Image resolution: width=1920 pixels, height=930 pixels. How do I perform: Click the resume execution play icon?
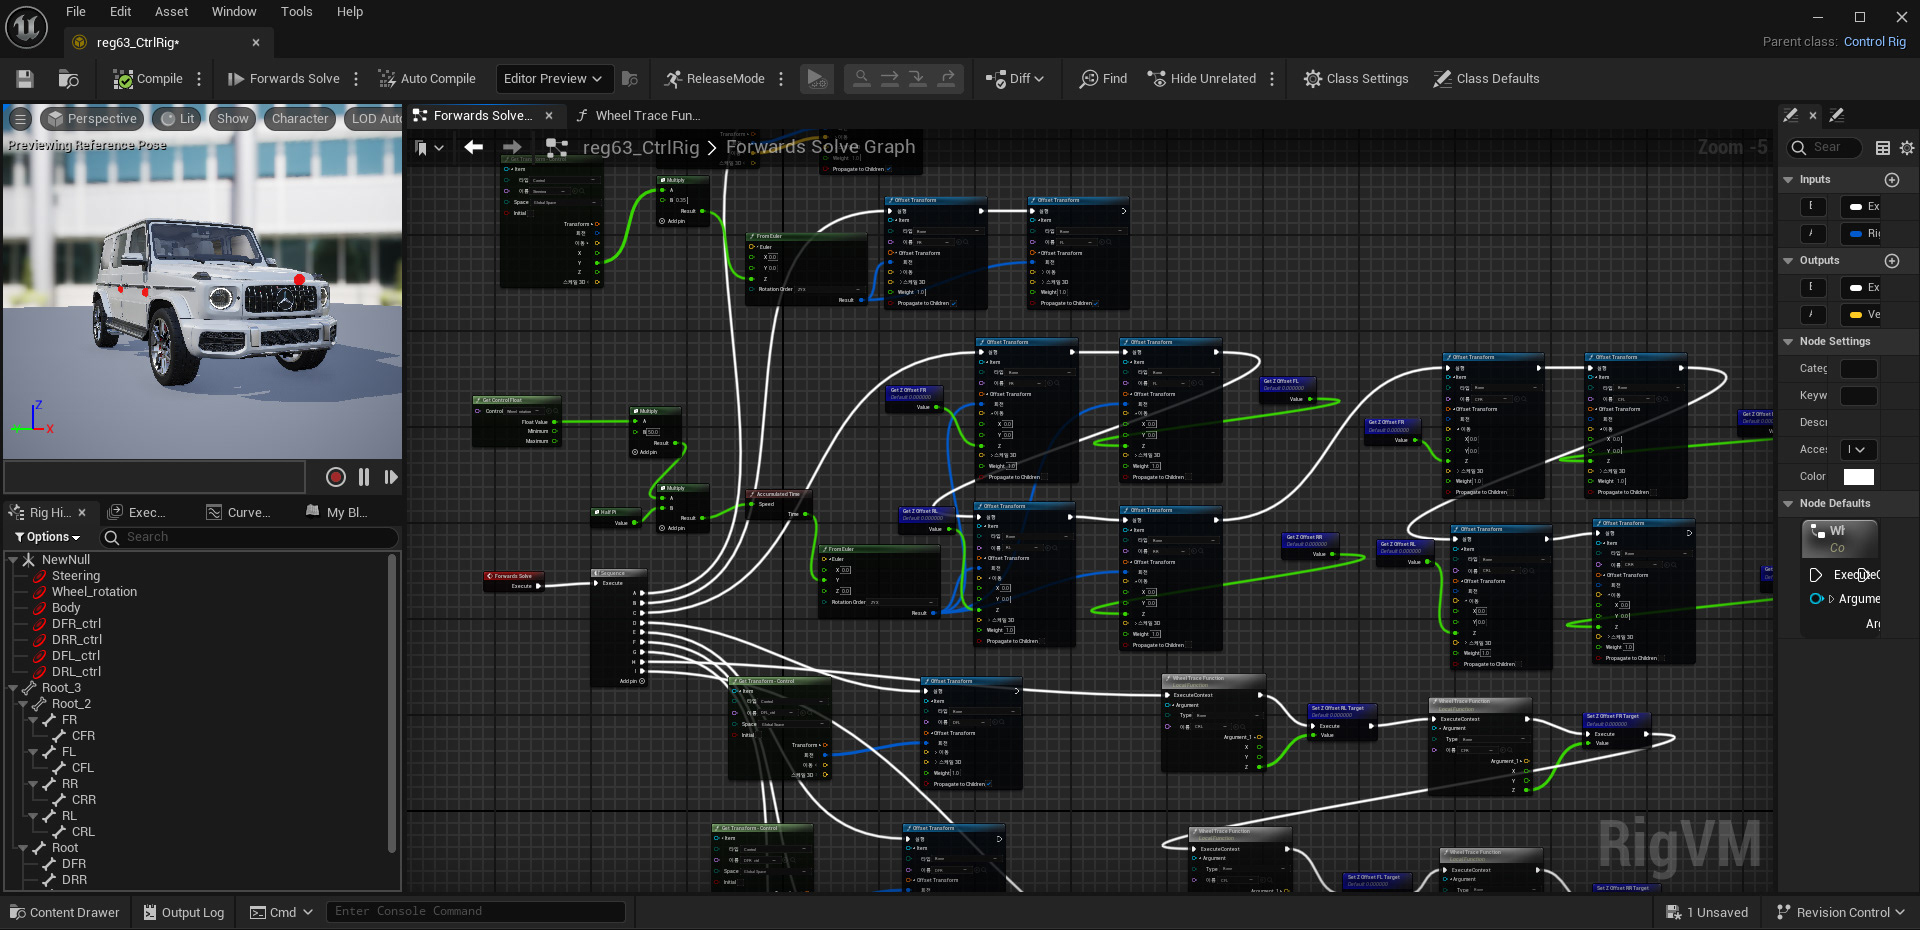pyautogui.click(x=817, y=79)
